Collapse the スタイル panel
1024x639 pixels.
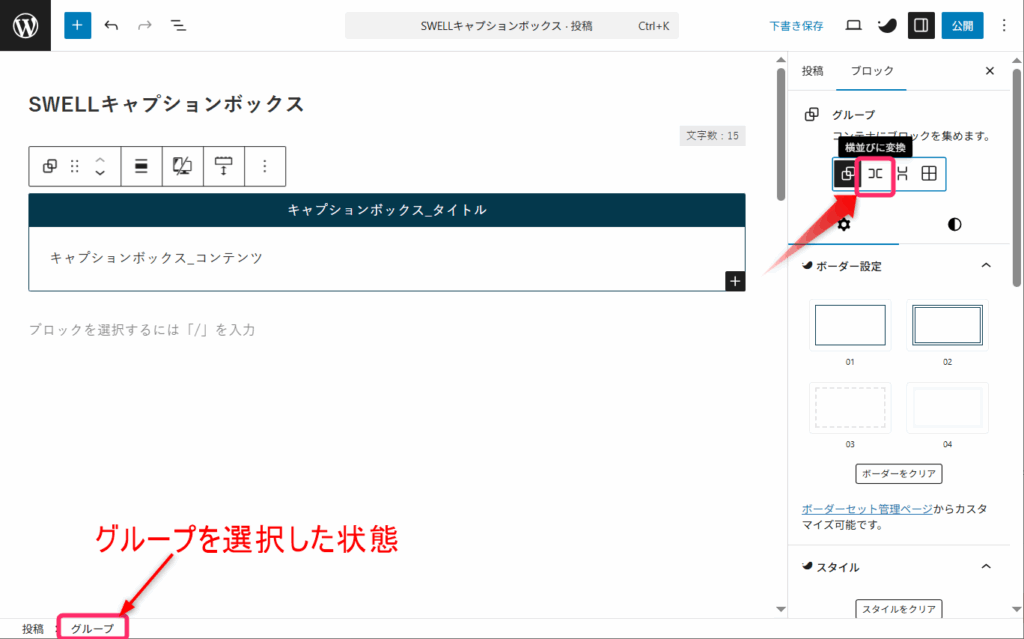click(x=985, y=566)
